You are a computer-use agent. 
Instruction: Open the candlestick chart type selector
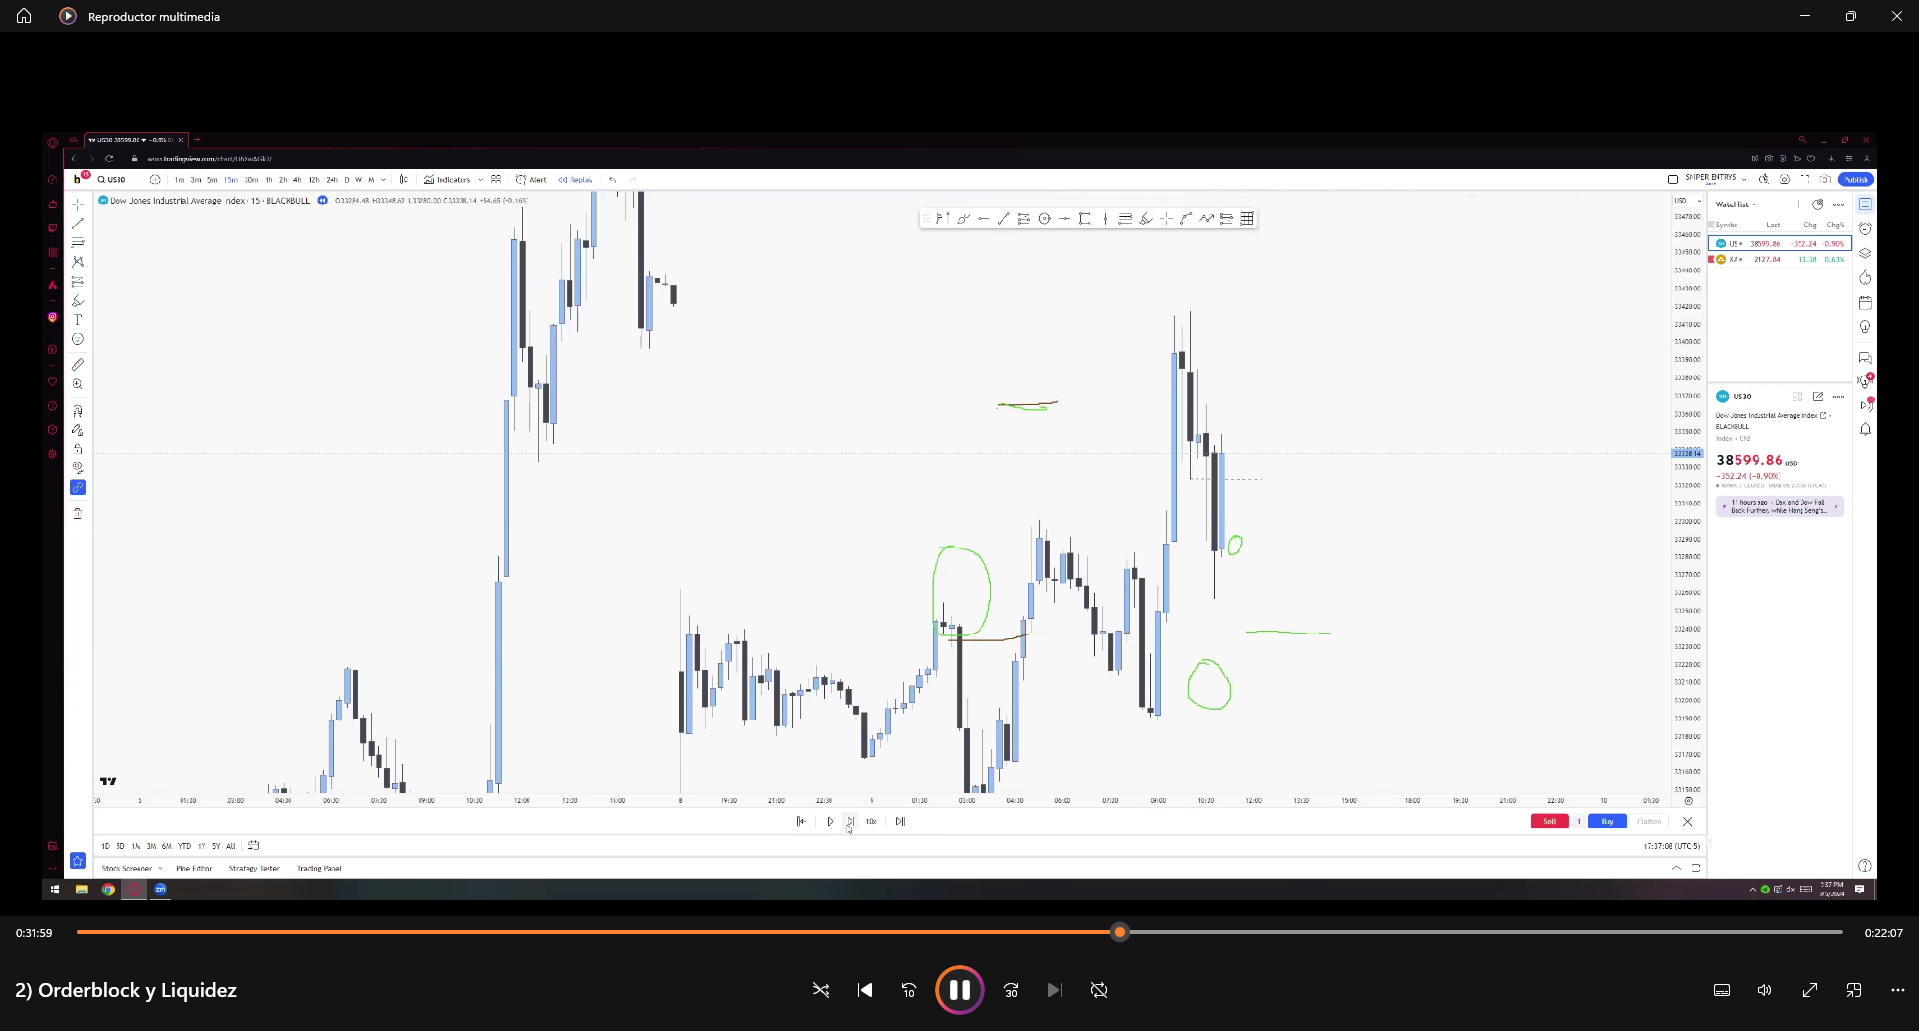404,180
